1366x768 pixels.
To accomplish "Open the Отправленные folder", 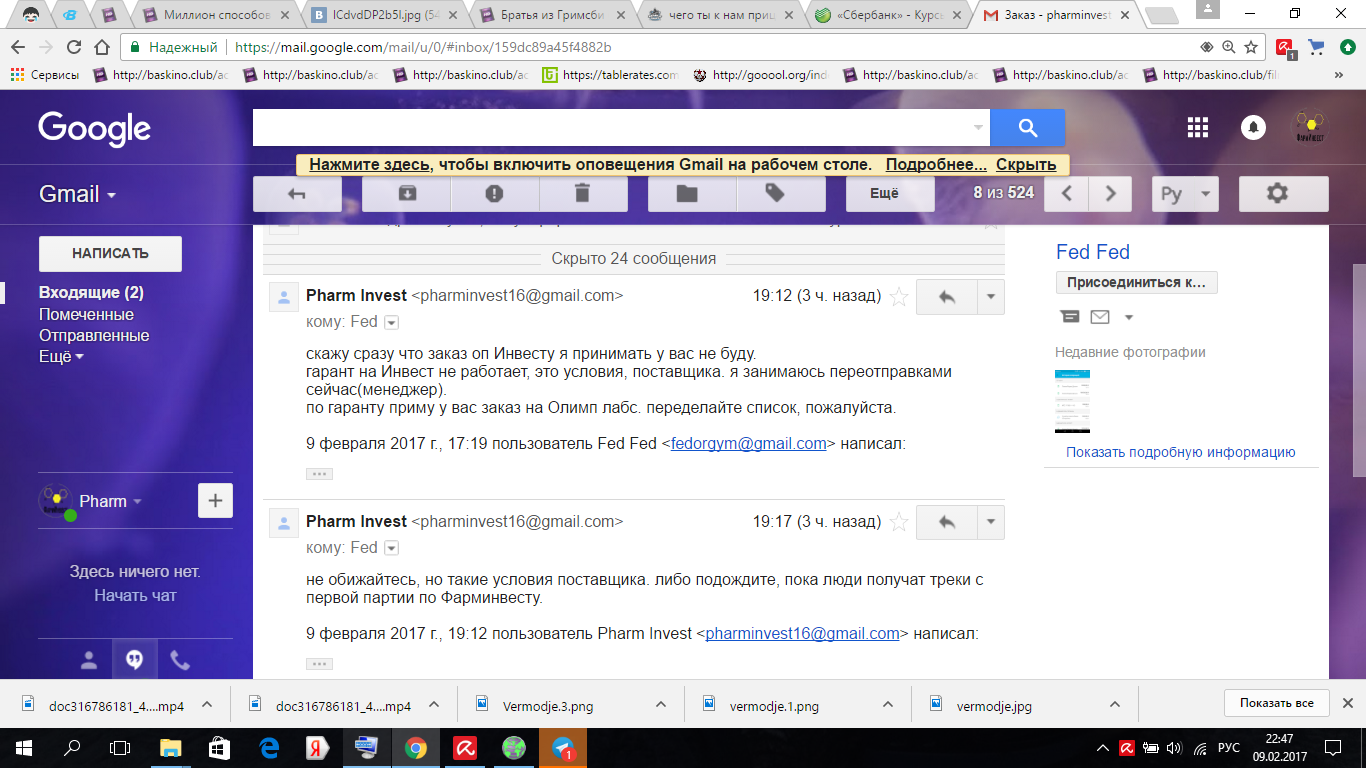I will tap(94, 336).
